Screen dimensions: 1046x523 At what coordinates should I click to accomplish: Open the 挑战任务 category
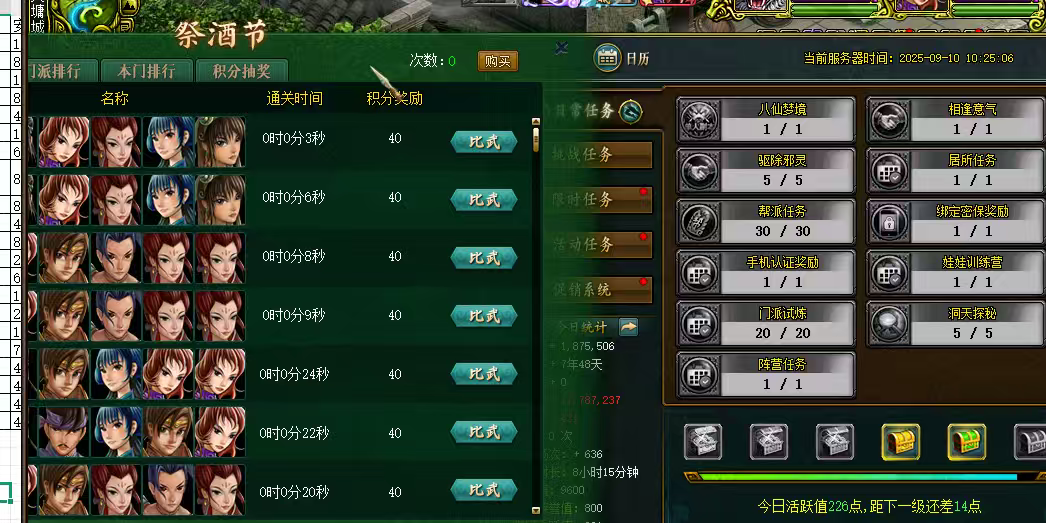(x=600, y=155)
